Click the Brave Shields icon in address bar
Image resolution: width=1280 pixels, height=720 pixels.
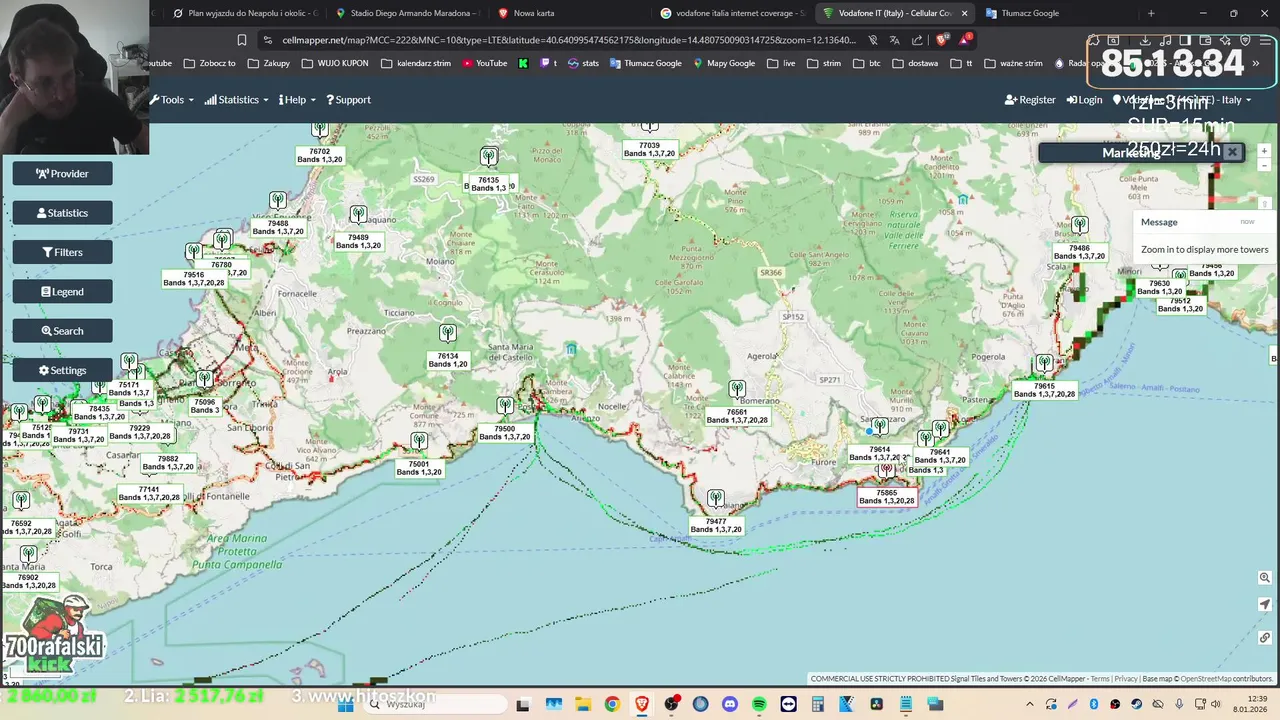940,40
